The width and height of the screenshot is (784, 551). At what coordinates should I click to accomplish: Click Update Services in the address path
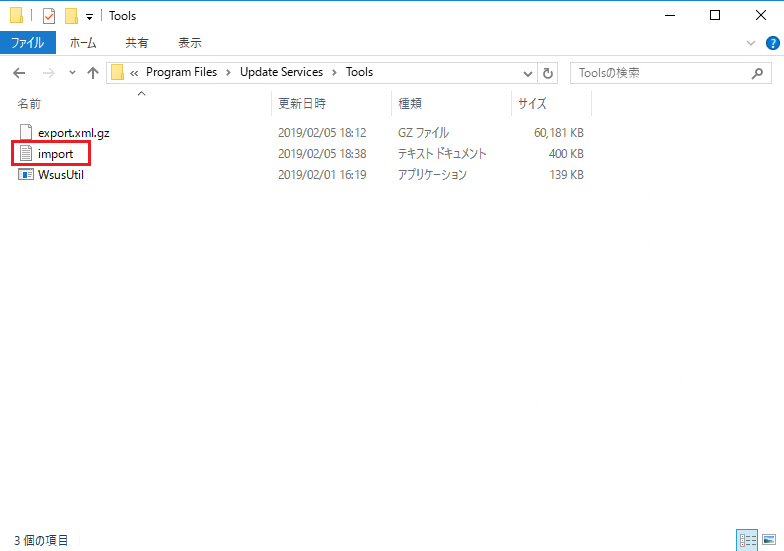tap(281, 72)
